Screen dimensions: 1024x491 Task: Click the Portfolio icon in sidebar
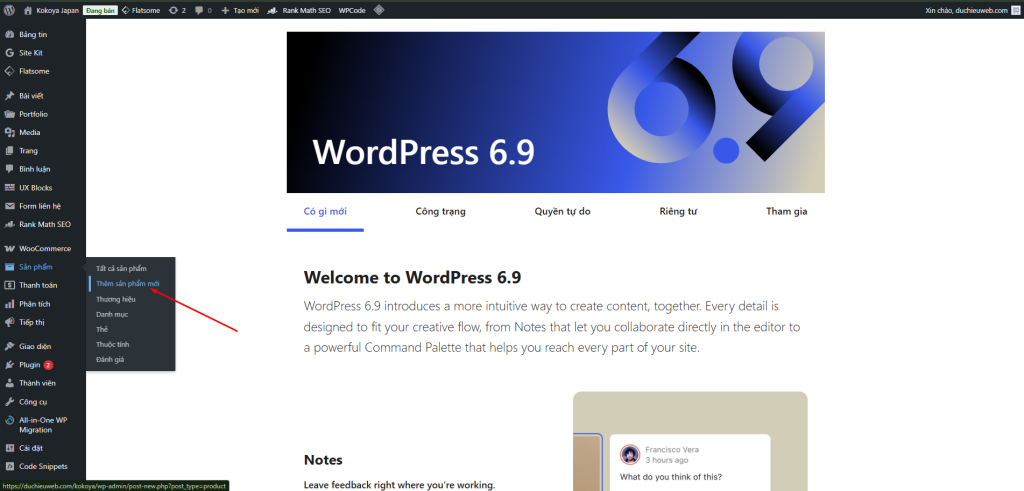click(9, 114)
